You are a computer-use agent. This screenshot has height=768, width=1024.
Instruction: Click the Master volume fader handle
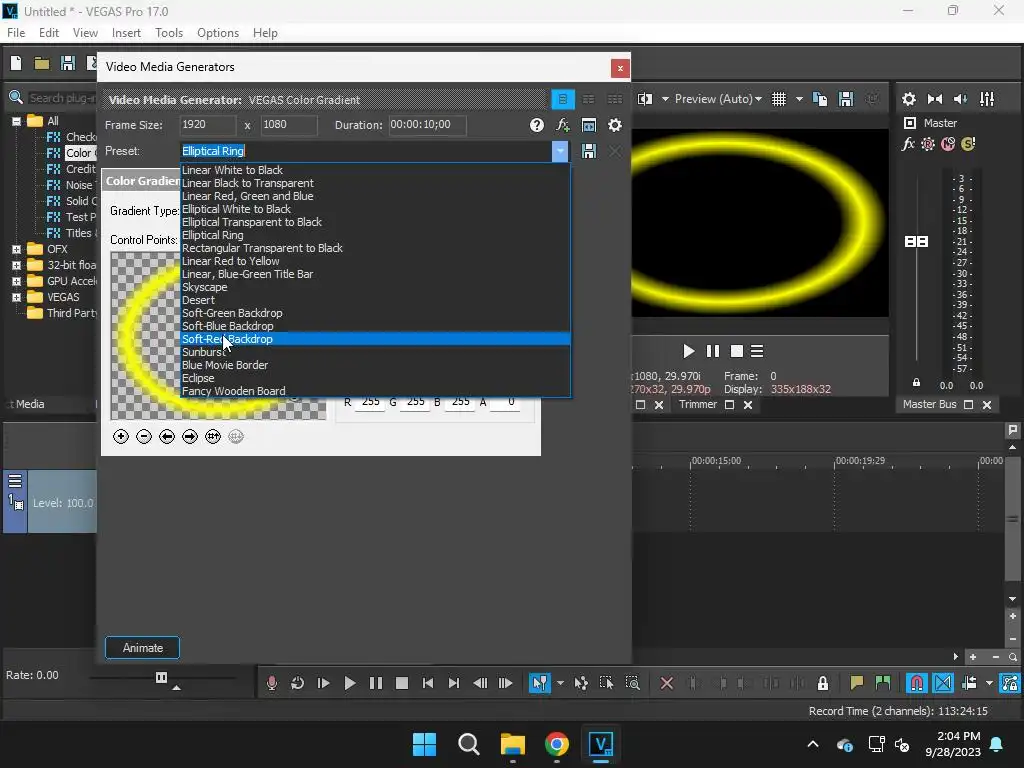(x=916, y=242)
